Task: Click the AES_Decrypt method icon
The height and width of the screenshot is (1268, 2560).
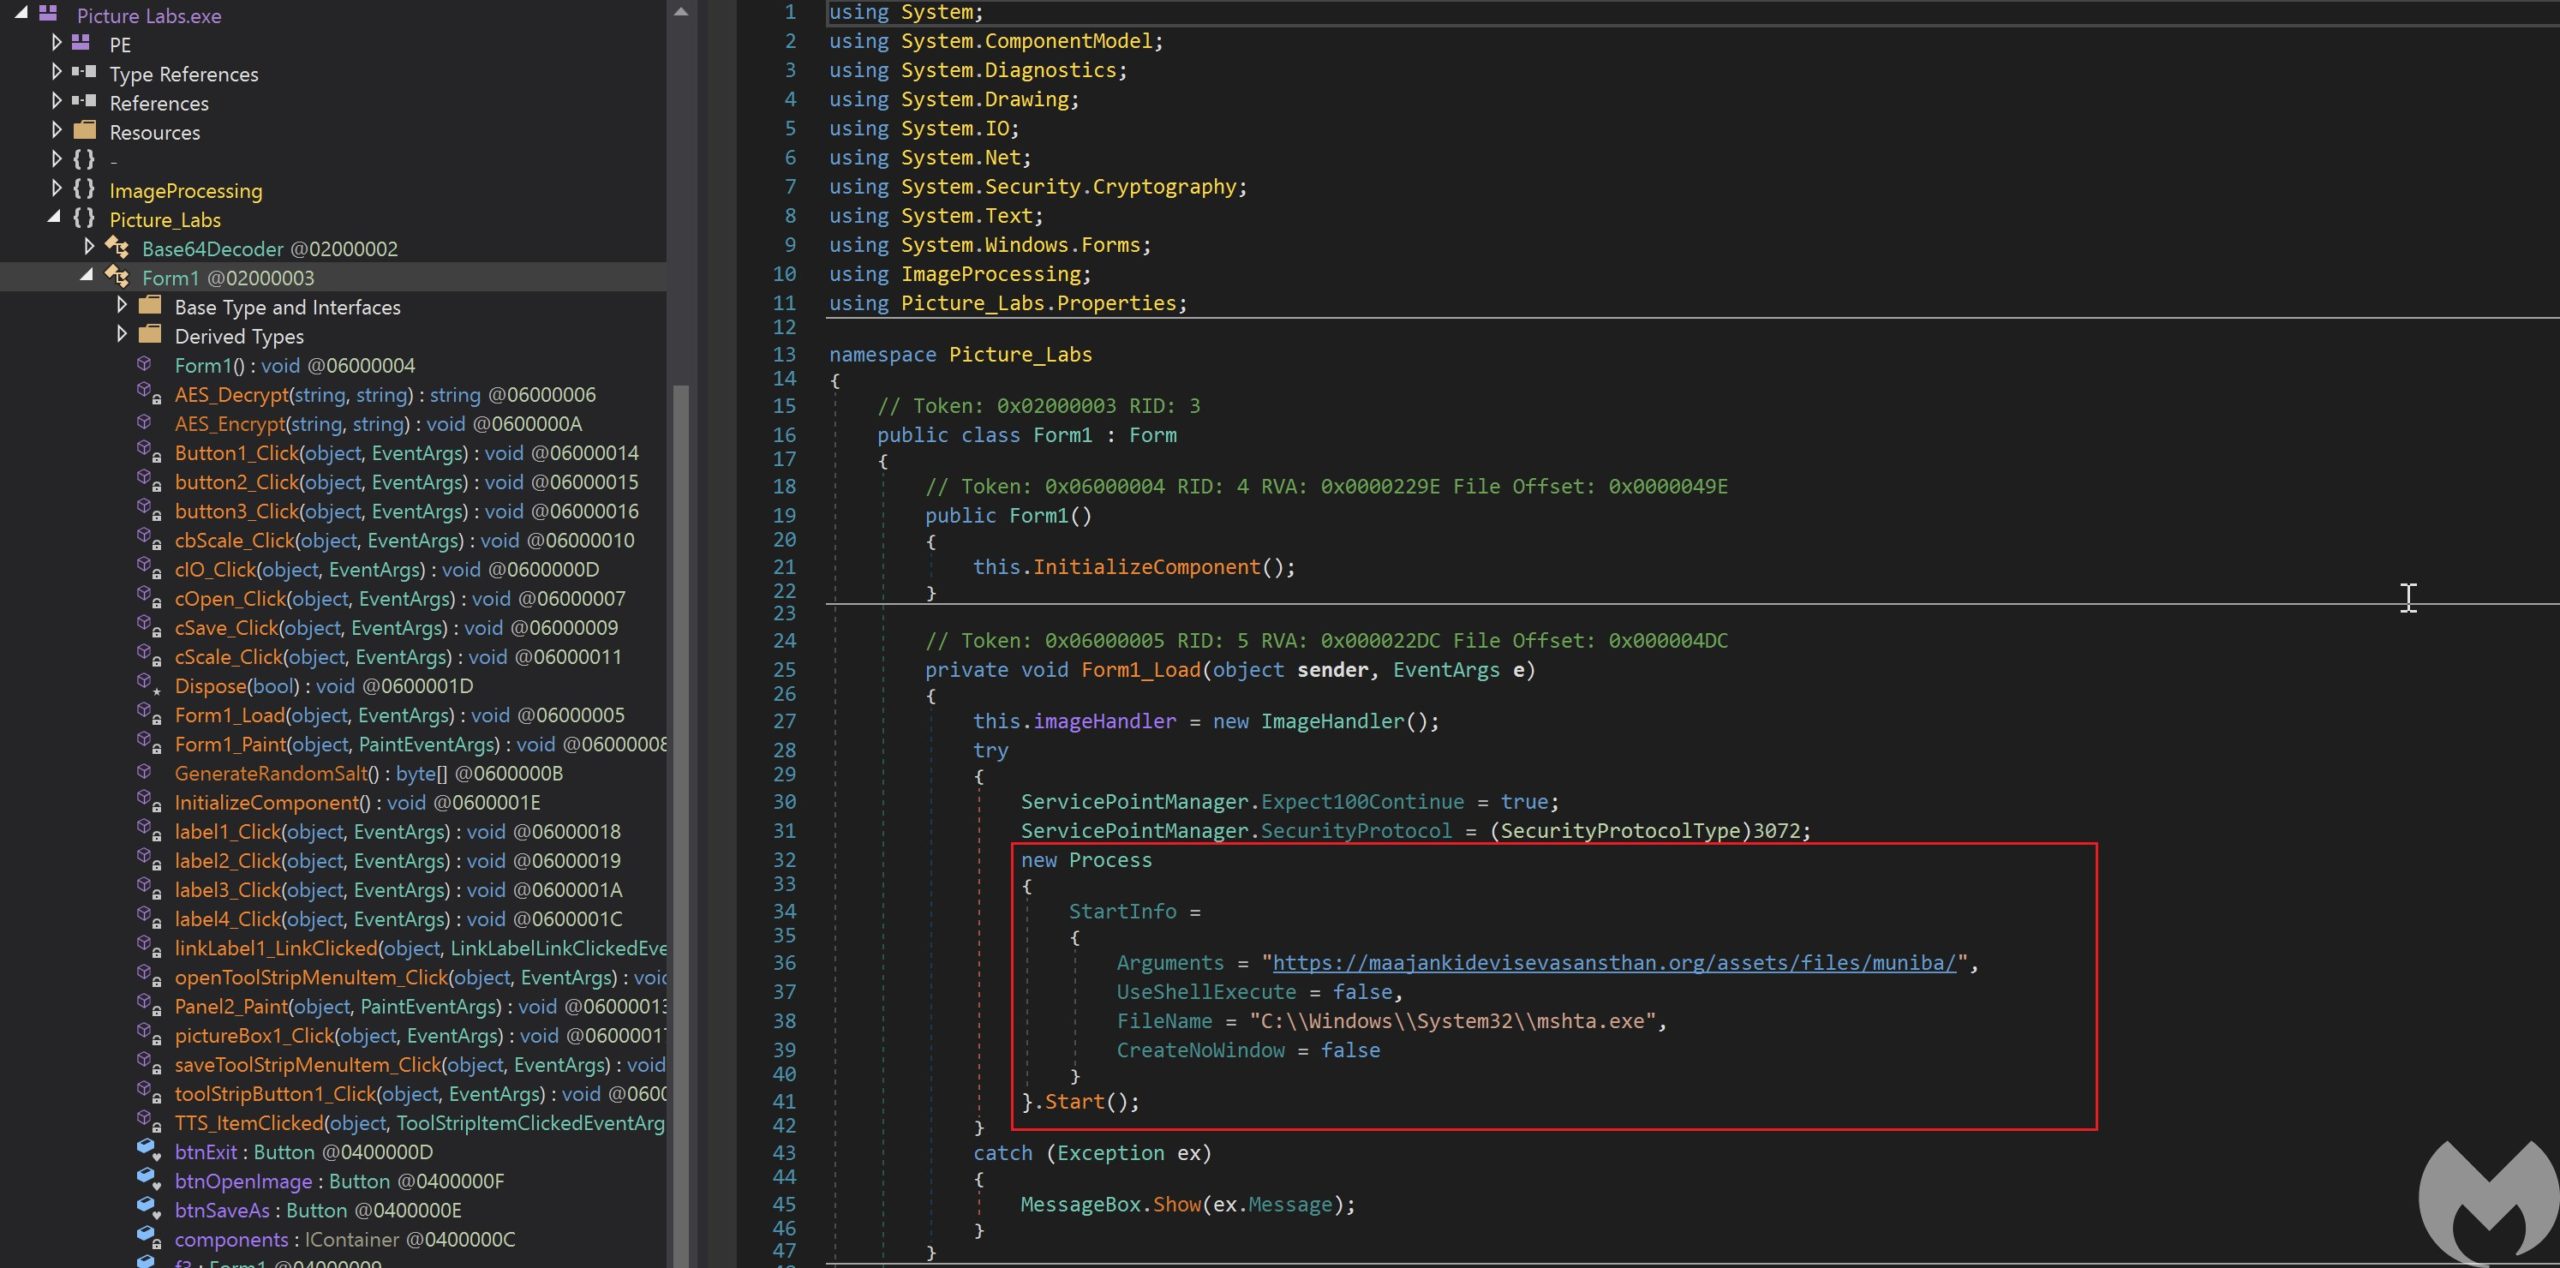Action: tap(149, 394)
